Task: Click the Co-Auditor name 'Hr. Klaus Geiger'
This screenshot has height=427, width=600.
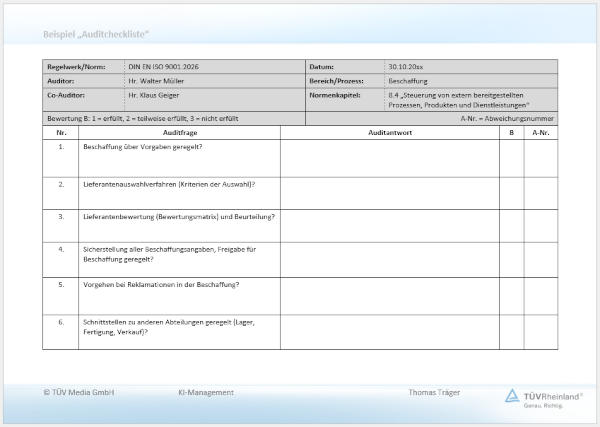Action: pyautogui.click(x=154, y=95)
